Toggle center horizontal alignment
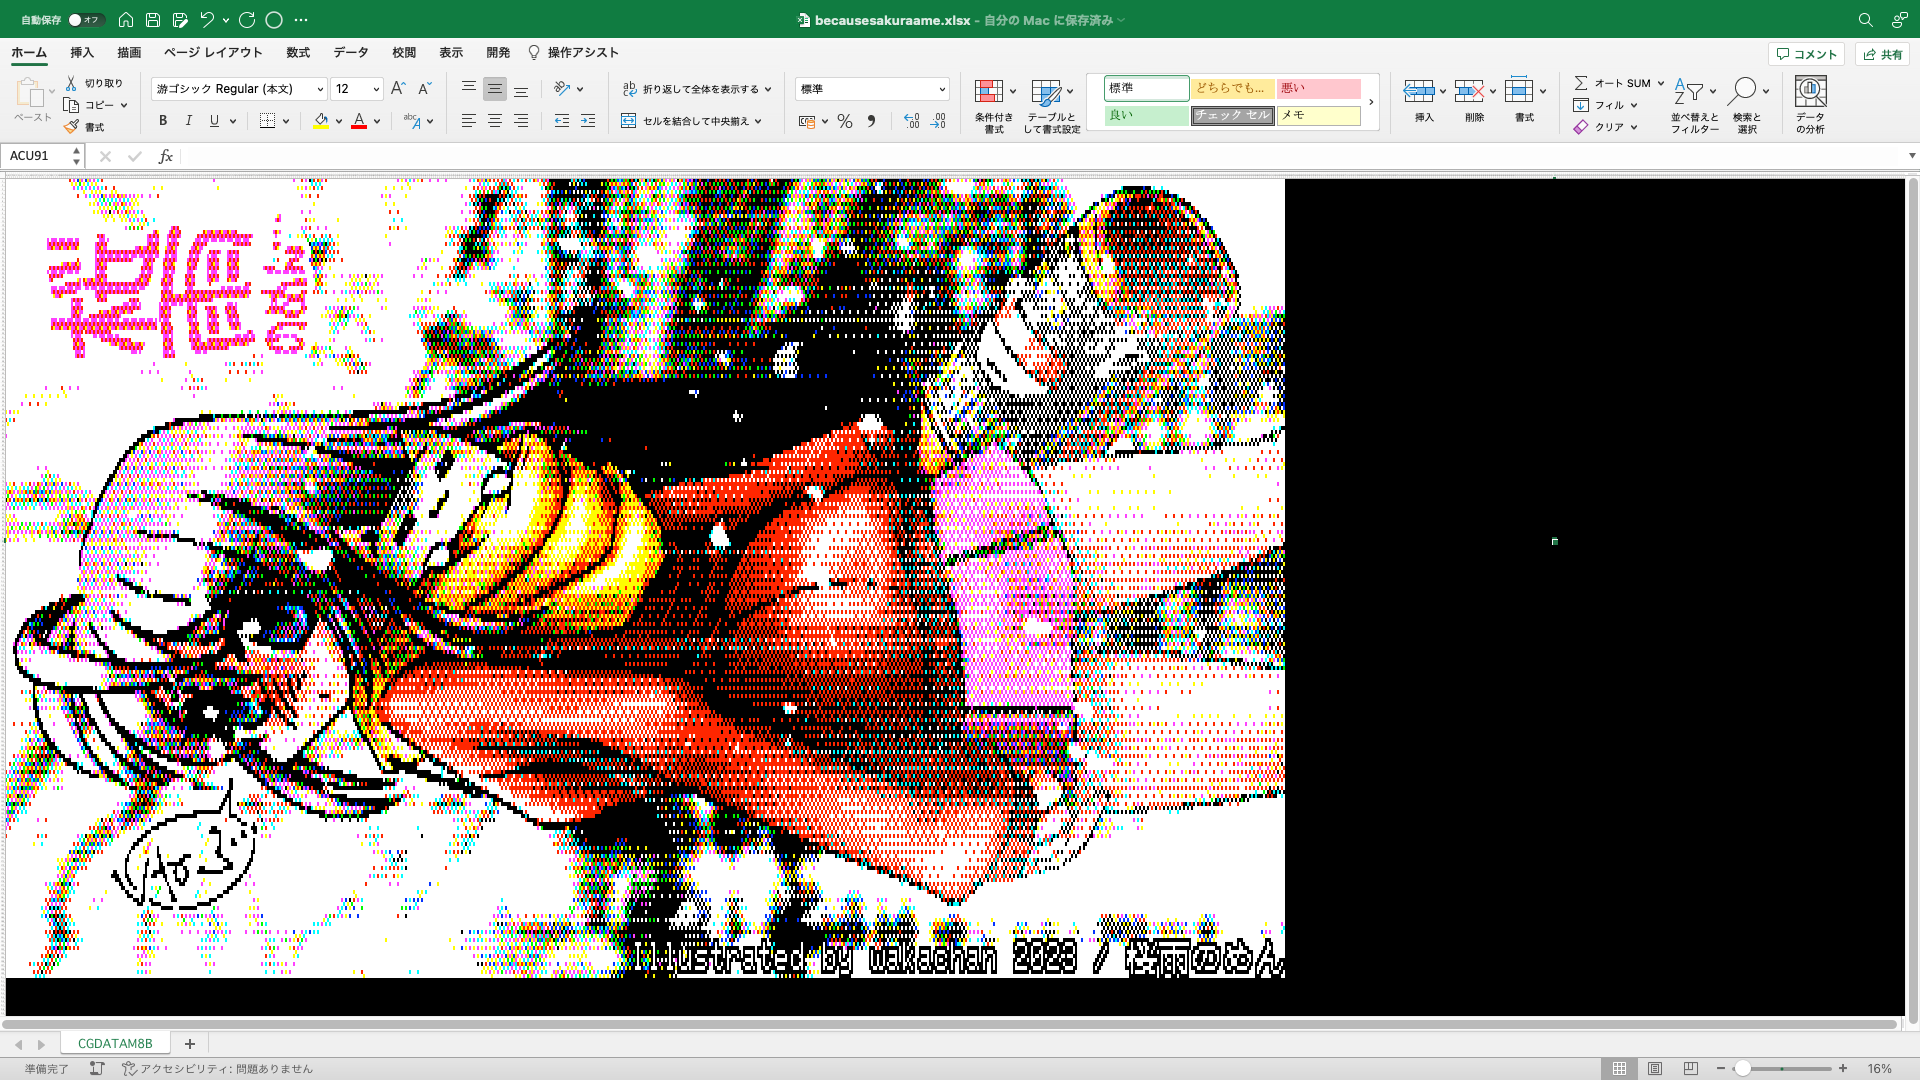 [494, 121]
